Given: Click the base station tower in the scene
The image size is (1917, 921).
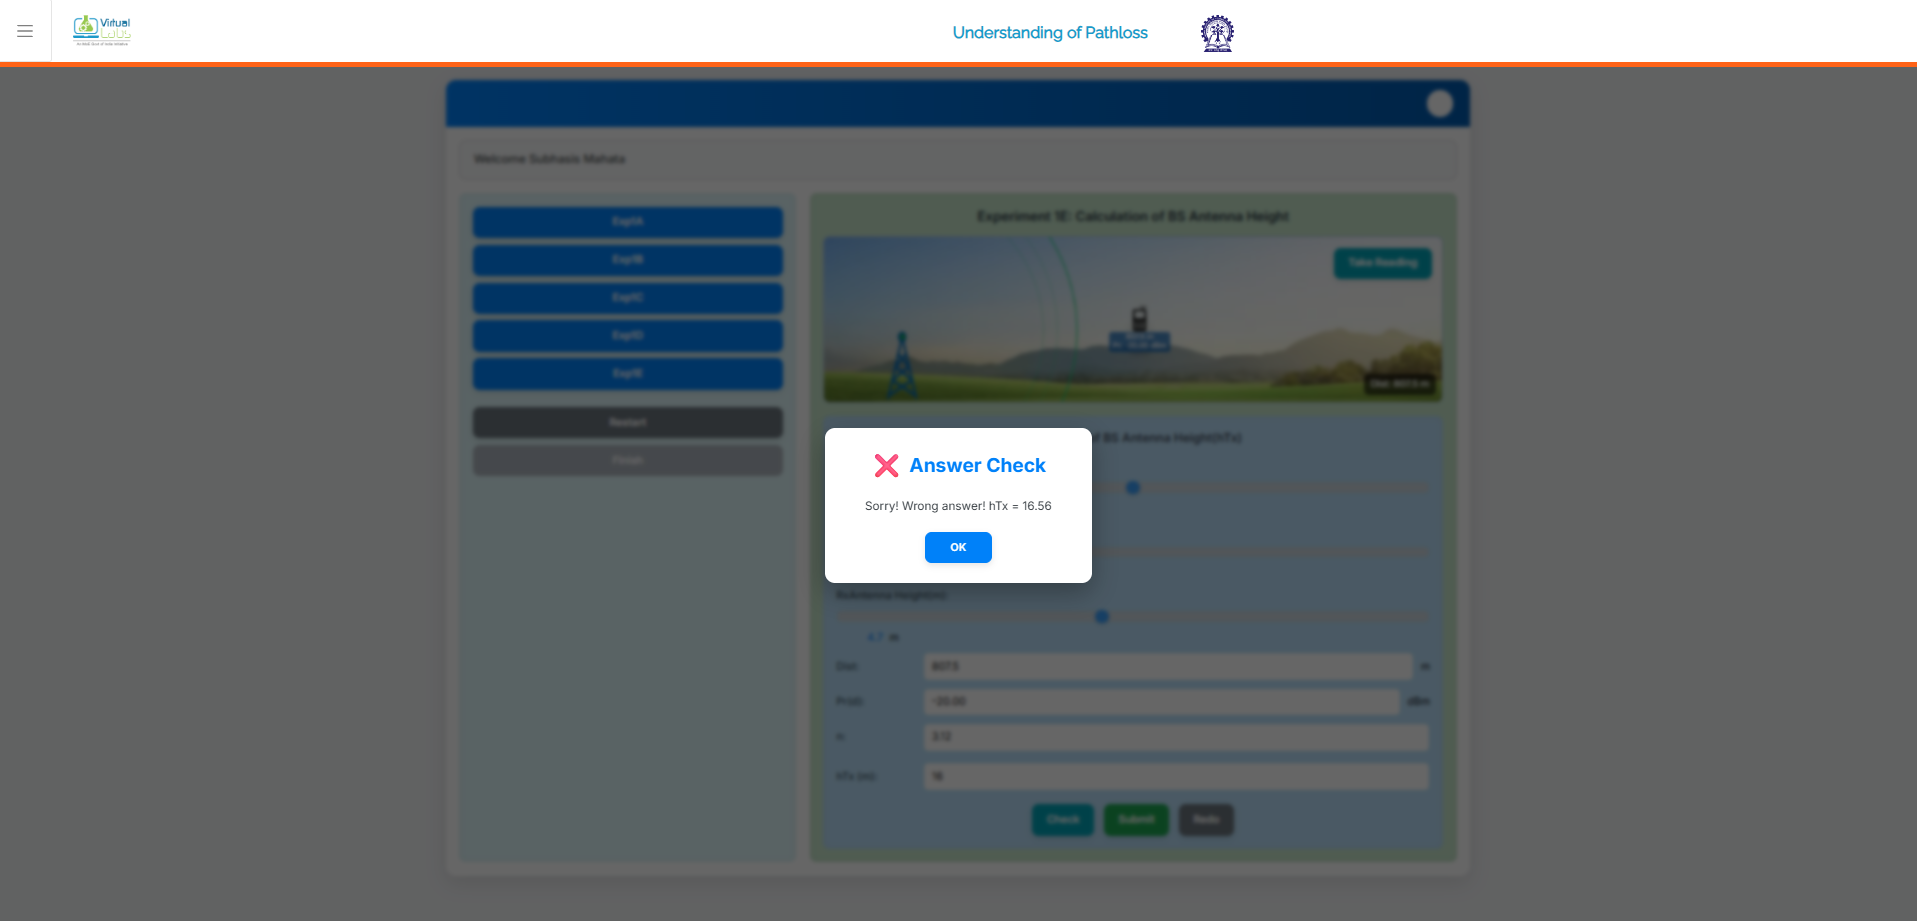Looking at the screenshot, I should [902, 365].
